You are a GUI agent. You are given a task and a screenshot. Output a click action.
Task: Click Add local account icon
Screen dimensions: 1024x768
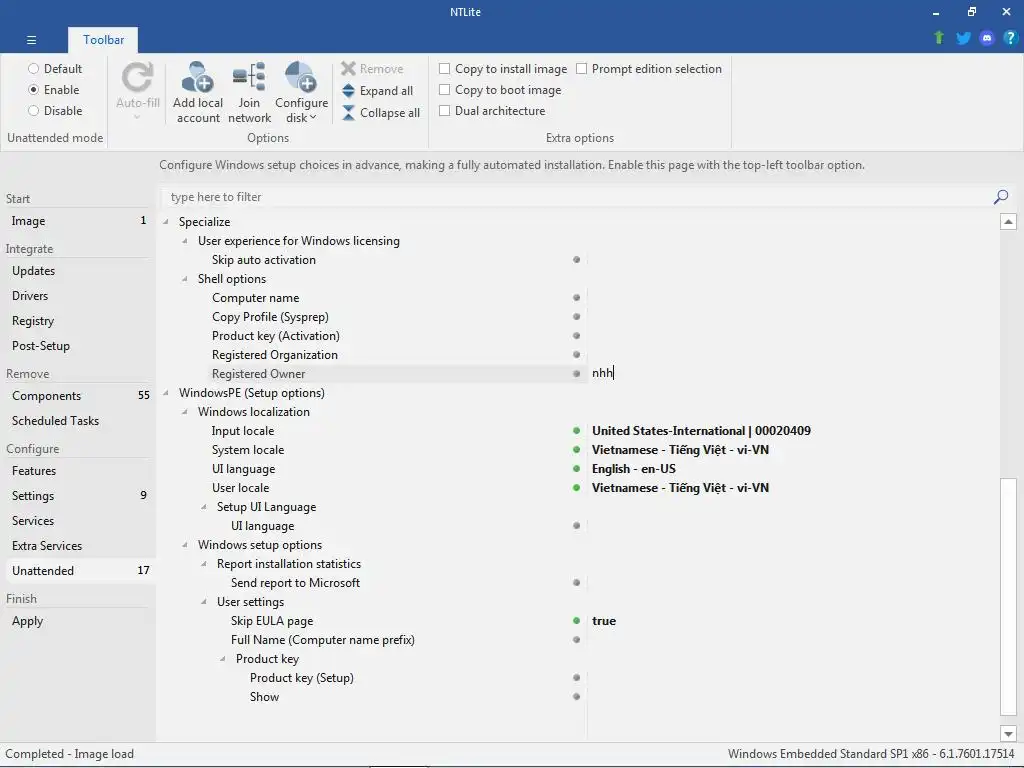point(197,78)
